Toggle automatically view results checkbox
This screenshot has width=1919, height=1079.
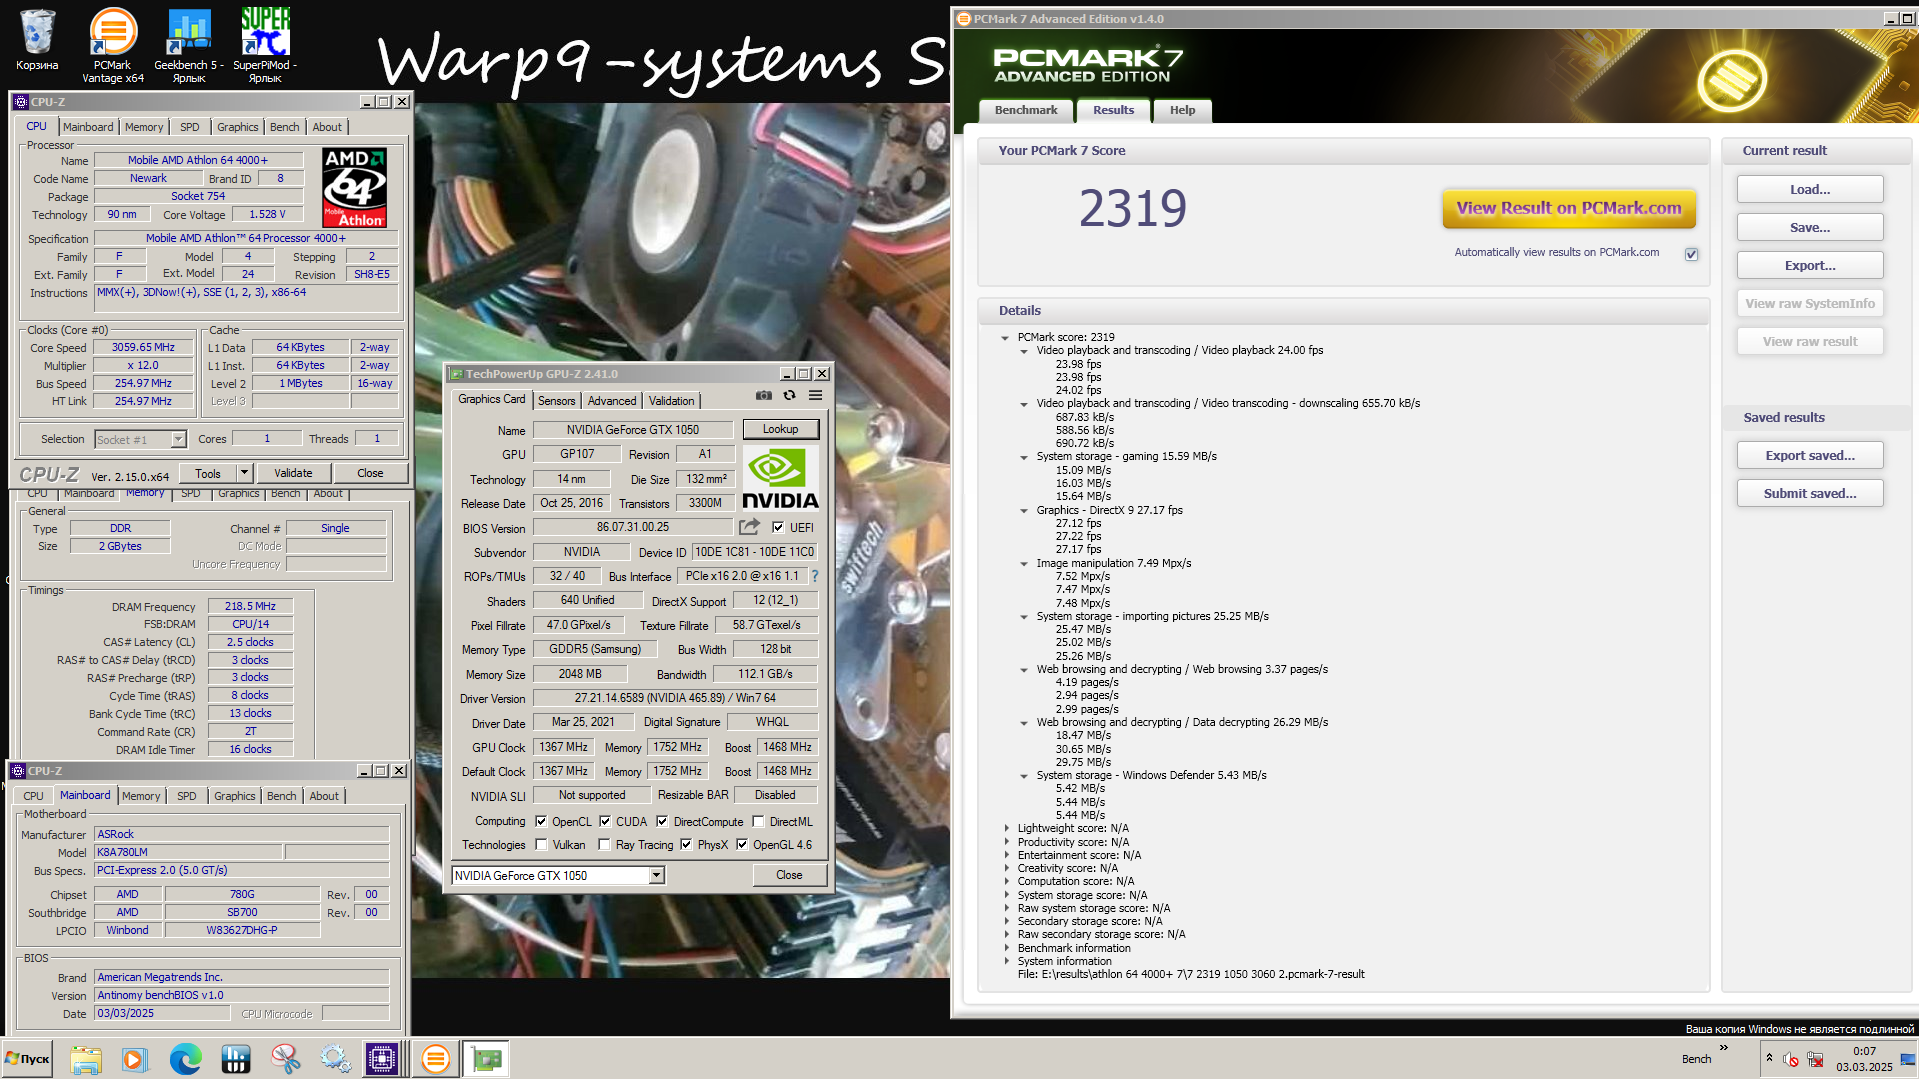click(1691, 254)
